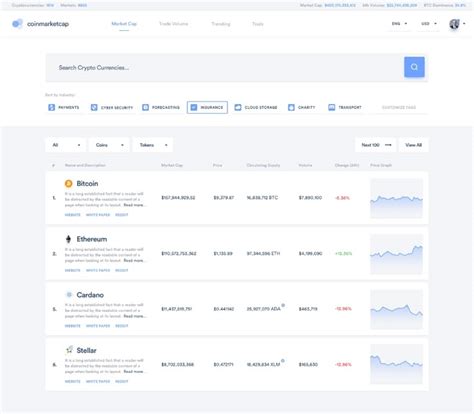Viewport: 474px width, 414px height.
Task: Click the coinmarketcap logo
Action: (41, 24)
